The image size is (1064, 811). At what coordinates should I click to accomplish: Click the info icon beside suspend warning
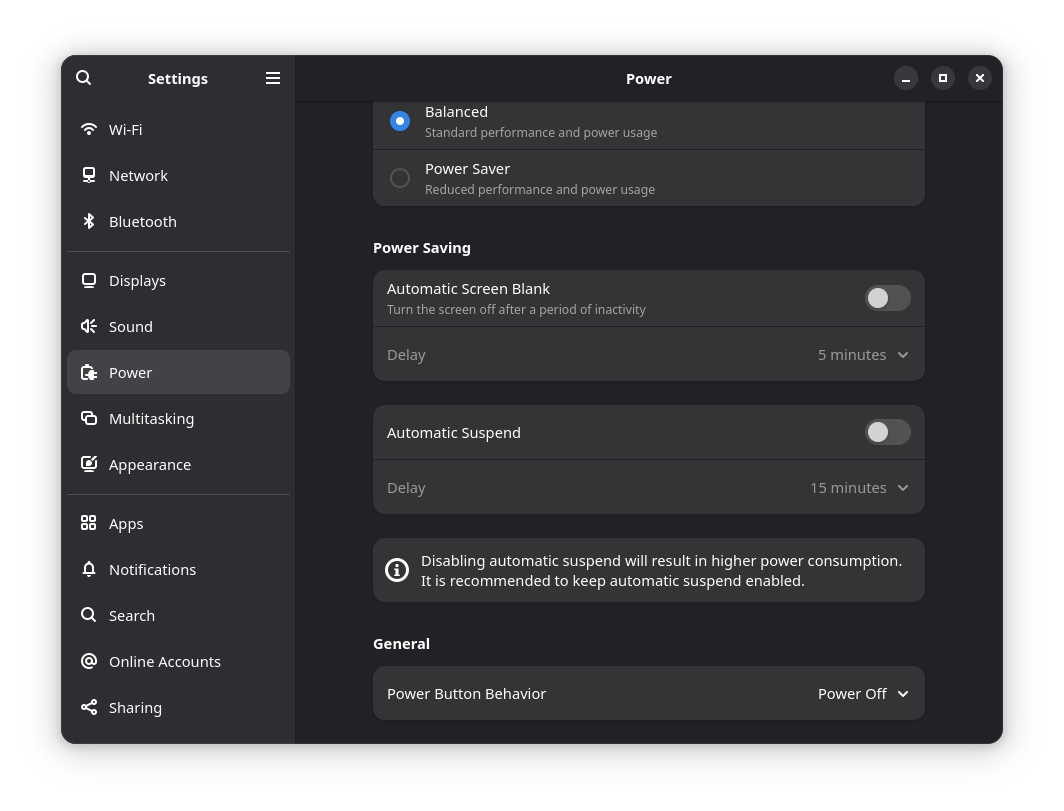tap(397, 570)
